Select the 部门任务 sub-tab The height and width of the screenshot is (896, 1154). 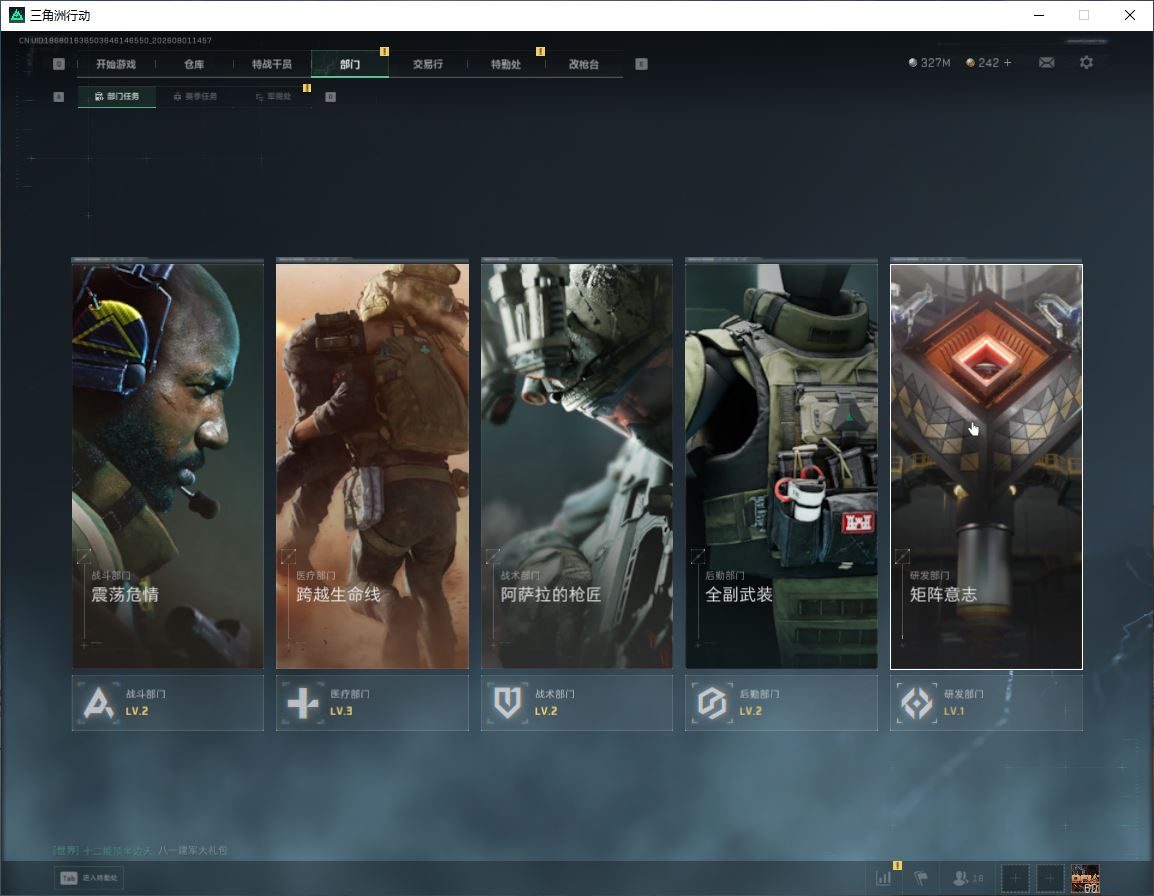(x=117, y=96)
